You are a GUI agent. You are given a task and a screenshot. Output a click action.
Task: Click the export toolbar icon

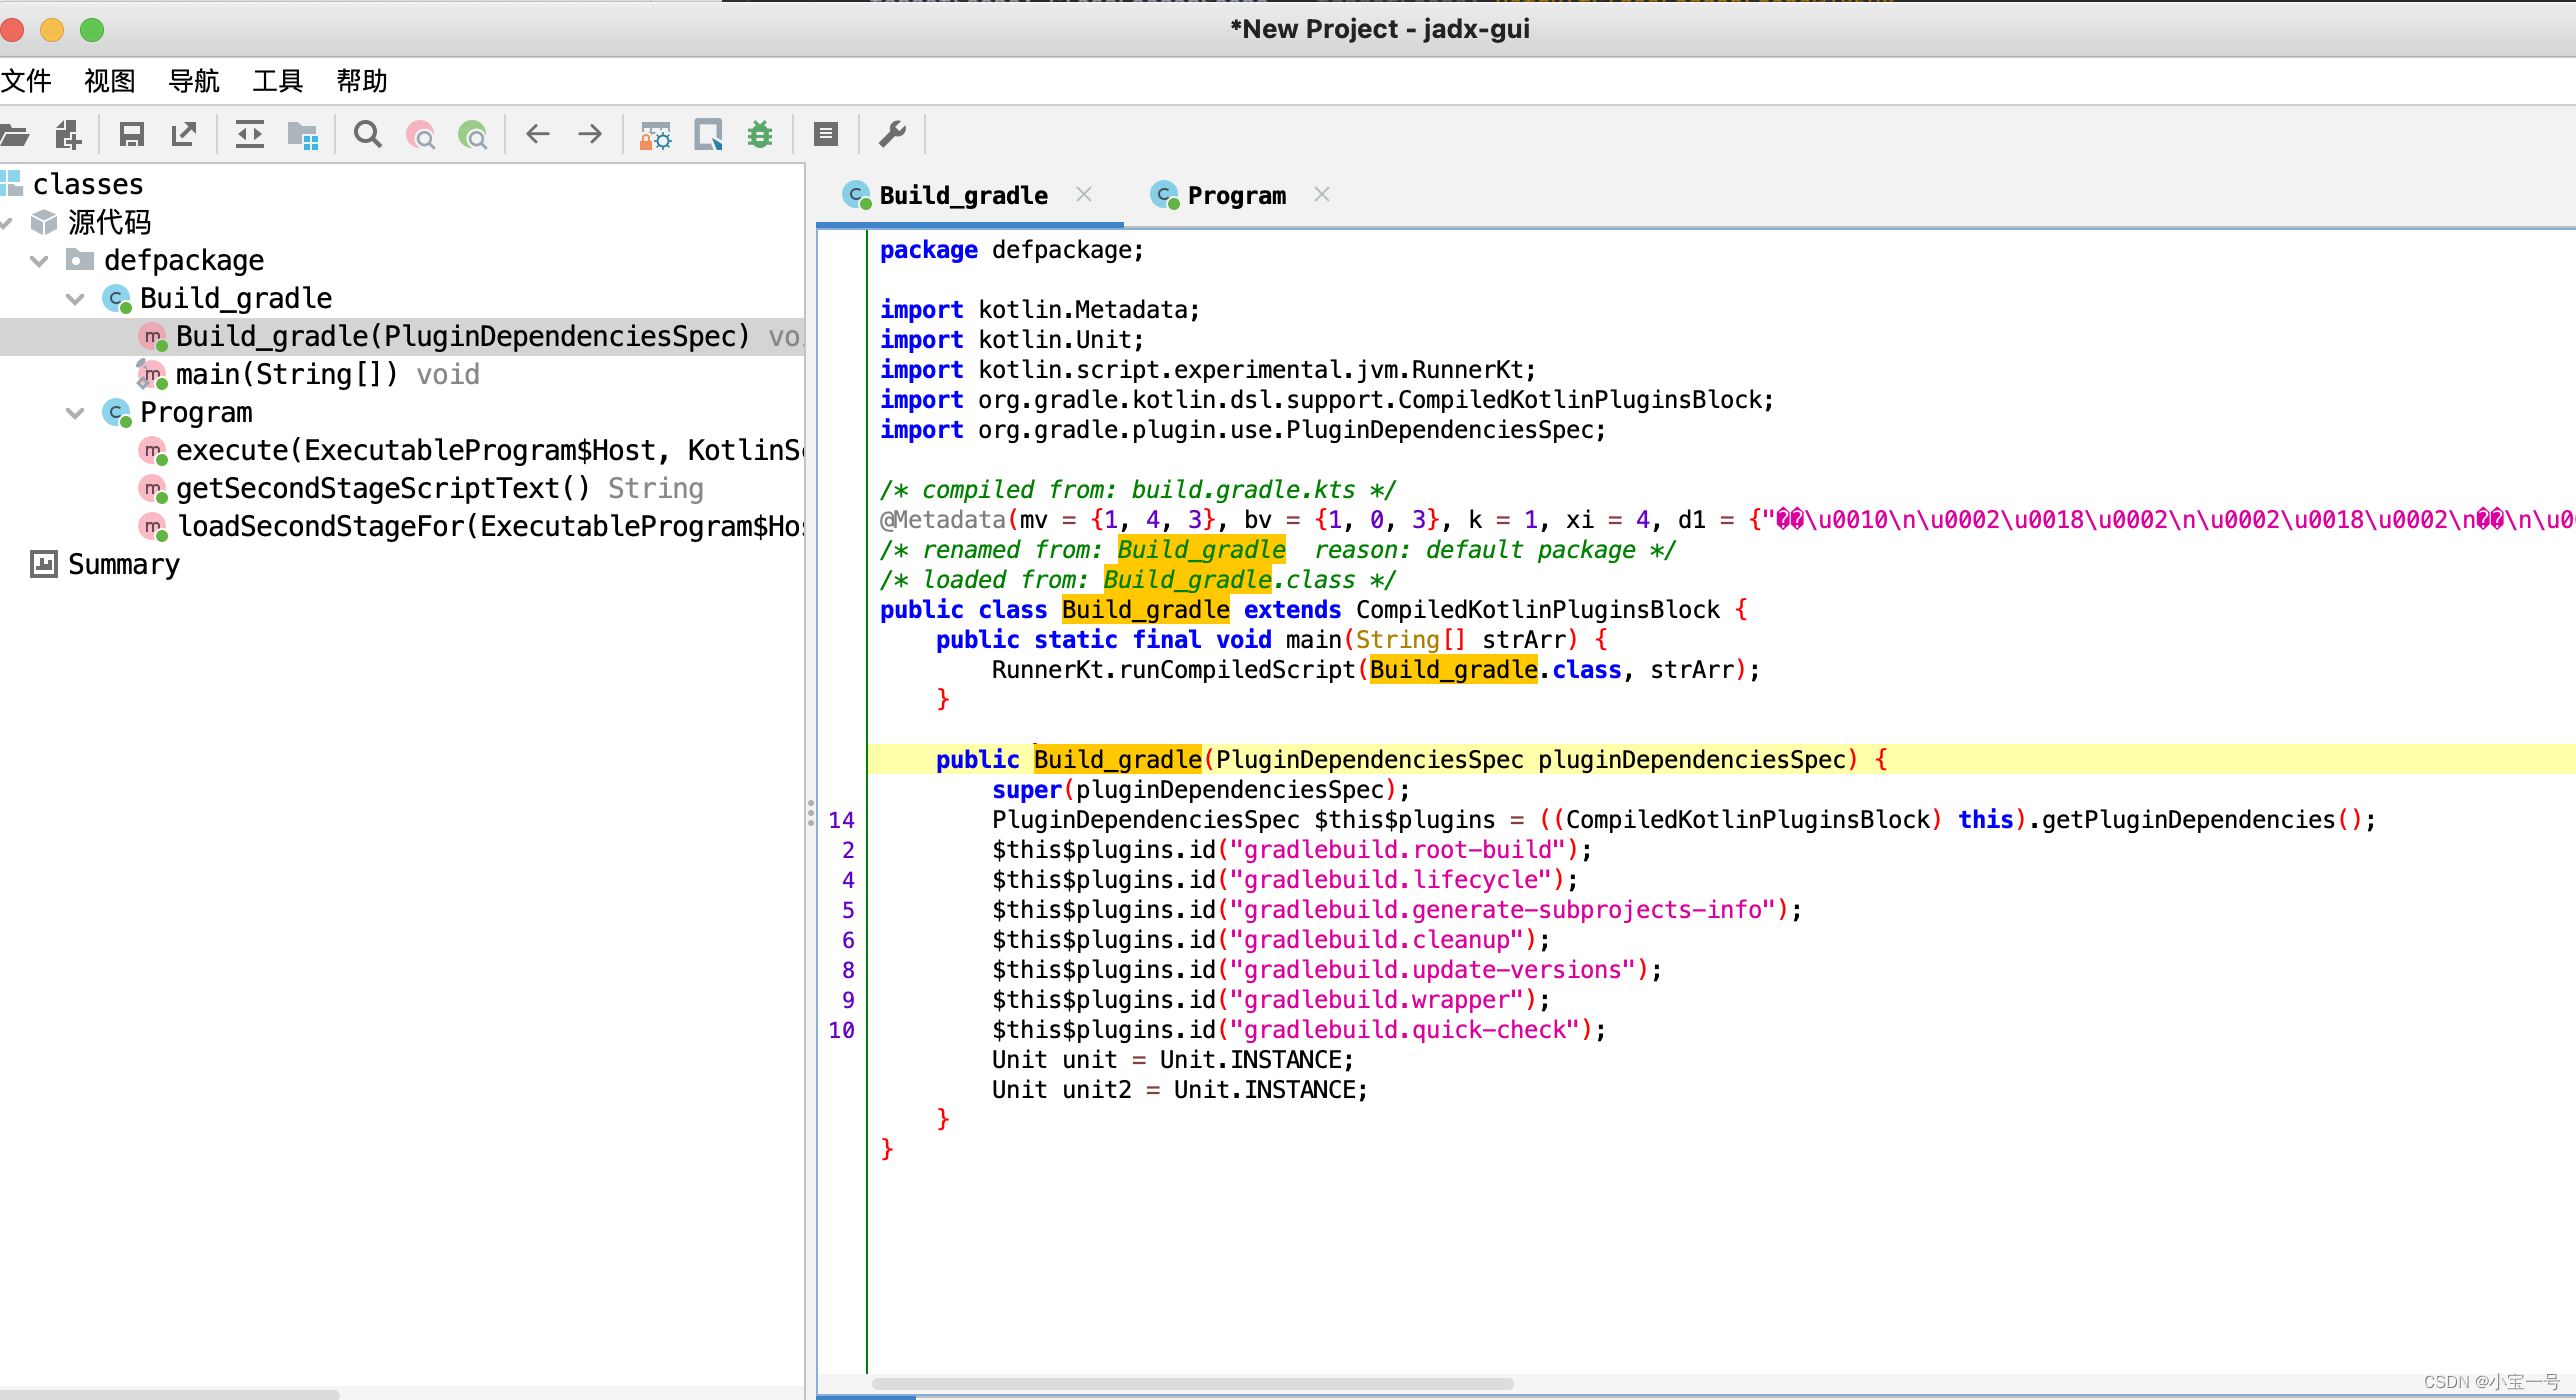coord(184,134)
